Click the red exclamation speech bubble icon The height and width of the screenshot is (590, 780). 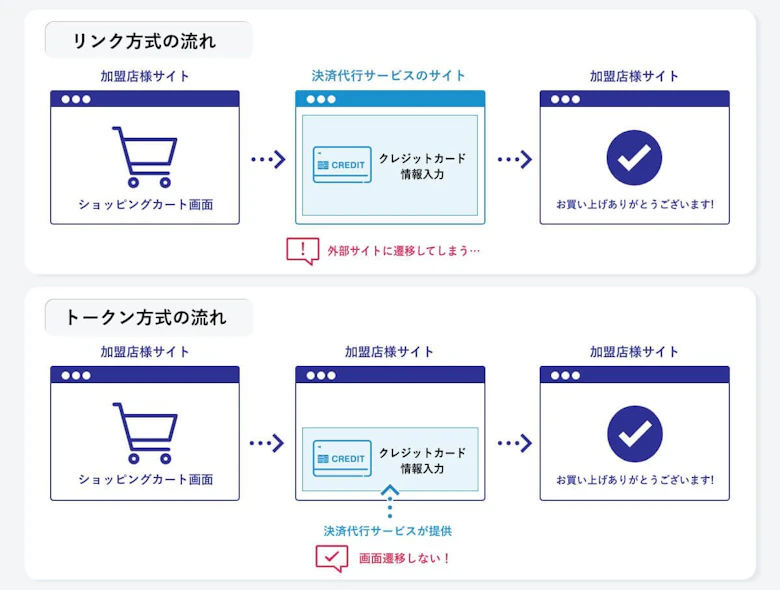tap(302, 250)
